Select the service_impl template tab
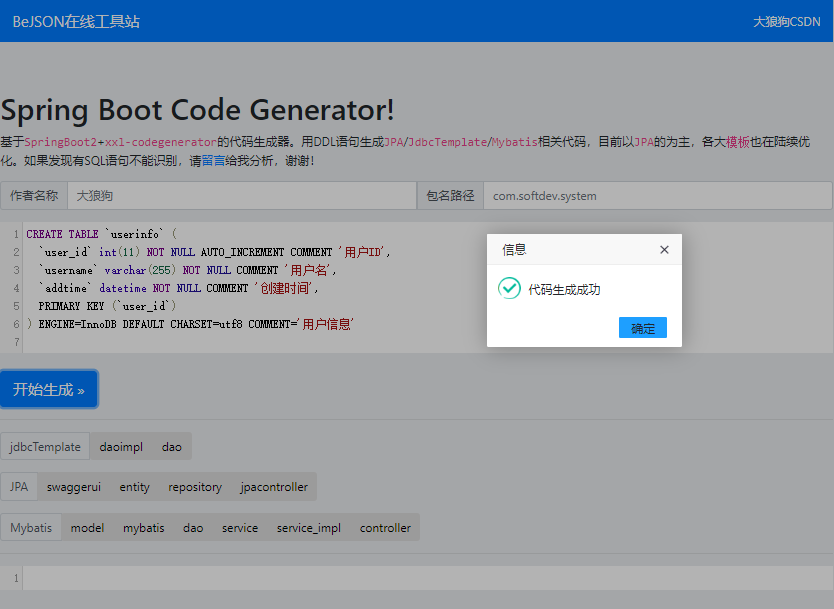Screen dimensions: 834x609 tap(309, 527)
